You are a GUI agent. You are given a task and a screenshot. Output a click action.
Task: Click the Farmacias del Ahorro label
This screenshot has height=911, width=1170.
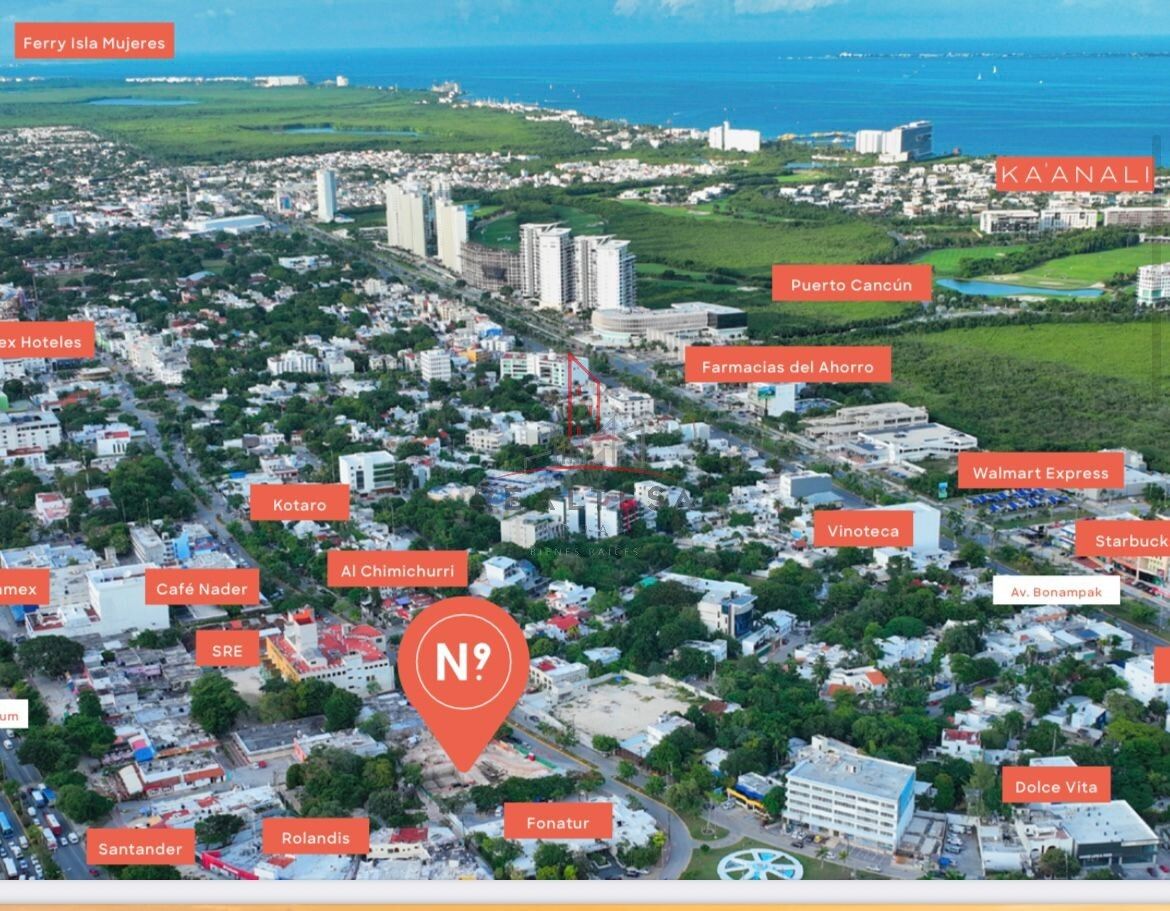click(787, 366)
